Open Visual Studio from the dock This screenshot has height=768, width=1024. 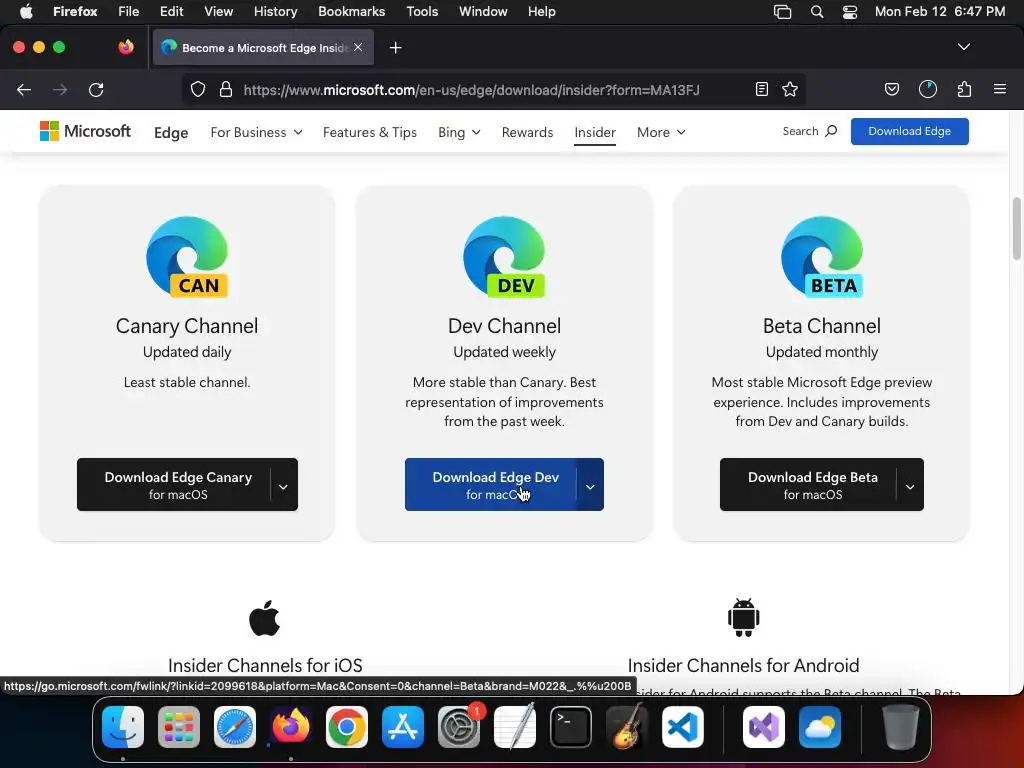tap(764, 727)
